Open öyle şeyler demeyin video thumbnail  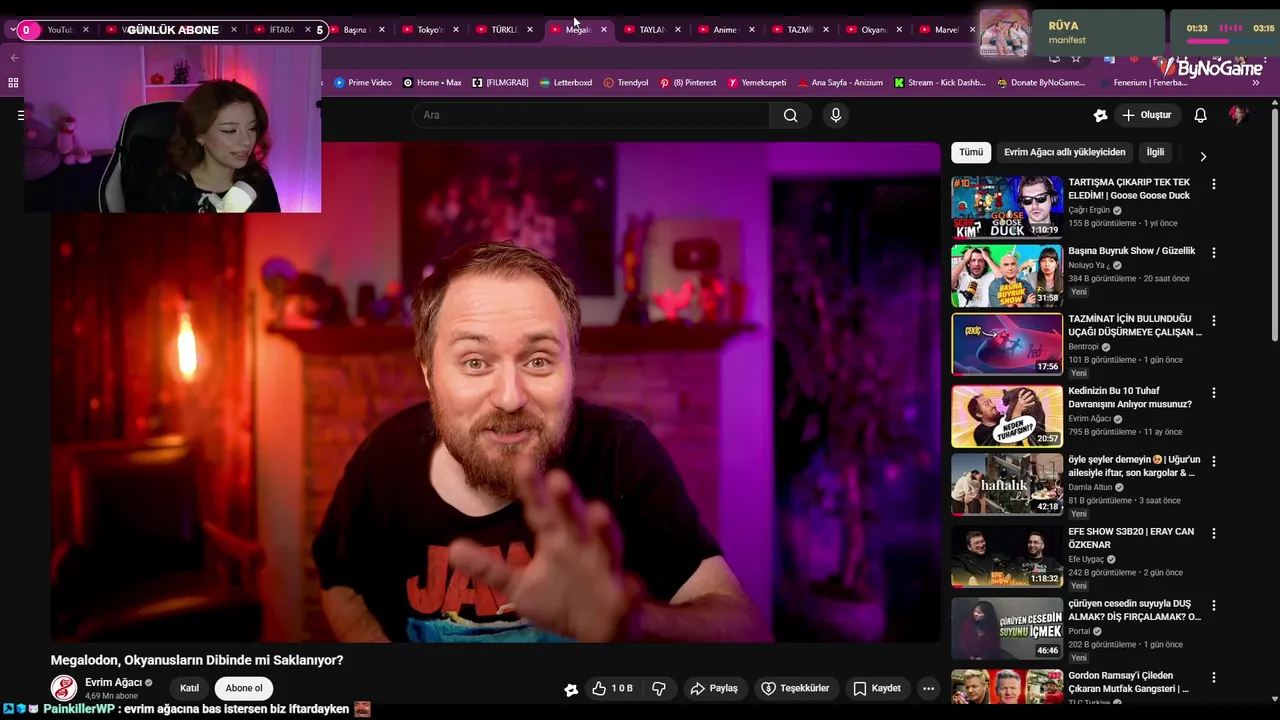point(1007,484)
